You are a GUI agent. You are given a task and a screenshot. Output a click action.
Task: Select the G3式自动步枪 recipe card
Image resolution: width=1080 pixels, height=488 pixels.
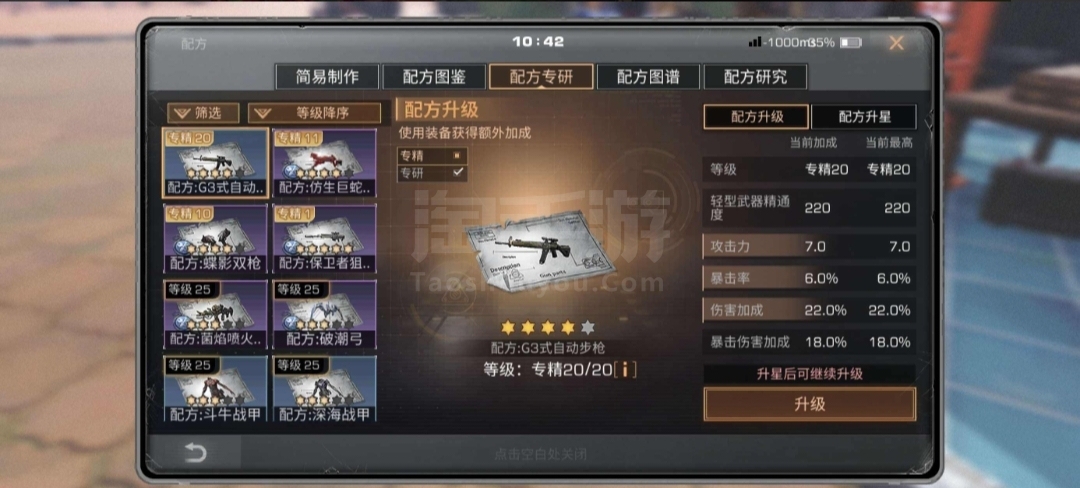(x=216, y=163)
